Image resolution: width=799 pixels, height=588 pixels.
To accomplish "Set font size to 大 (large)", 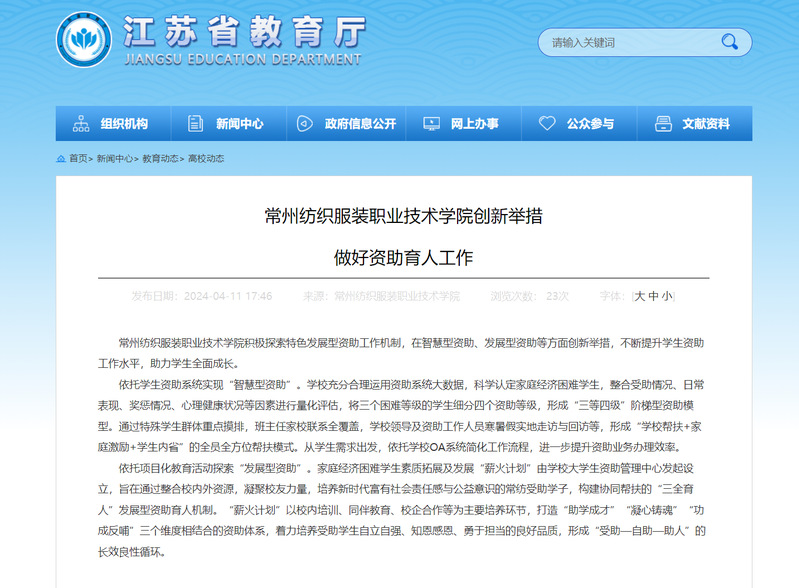I will pos(640,296).
